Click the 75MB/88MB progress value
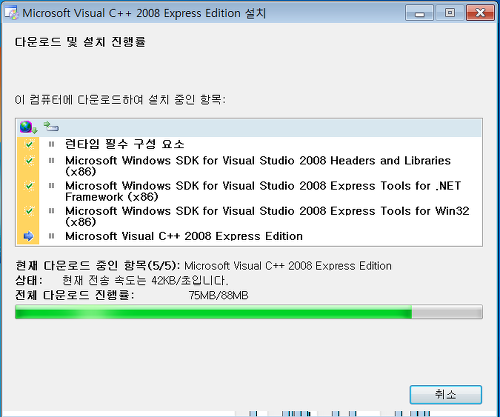 pyautogui.click(x=218, y=295)
